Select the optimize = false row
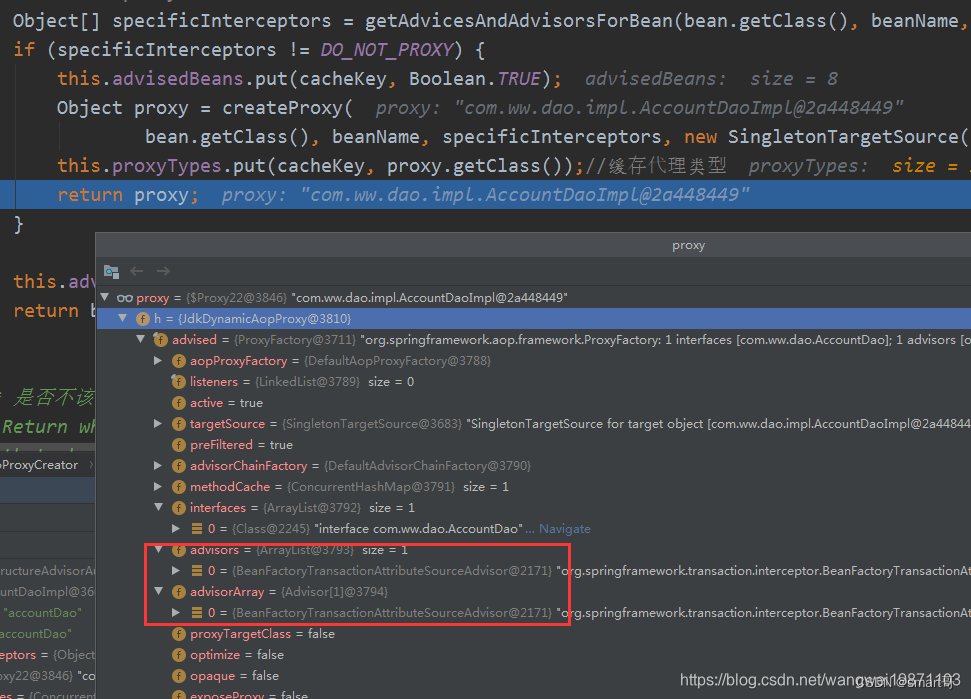 coord(534,655)
